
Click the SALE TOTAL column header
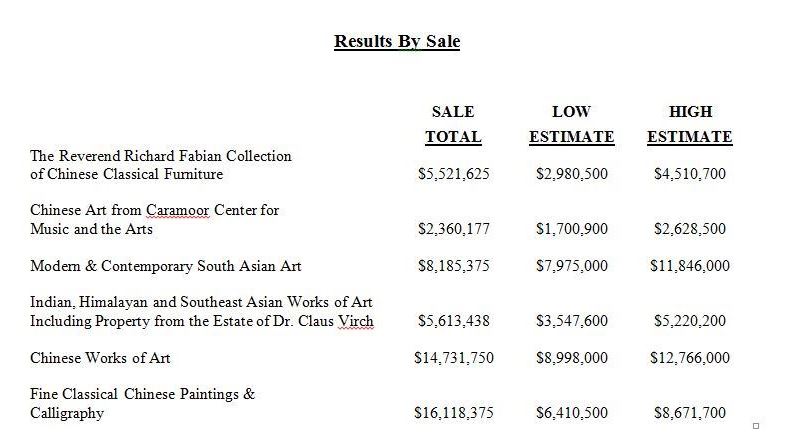(453, 124)
